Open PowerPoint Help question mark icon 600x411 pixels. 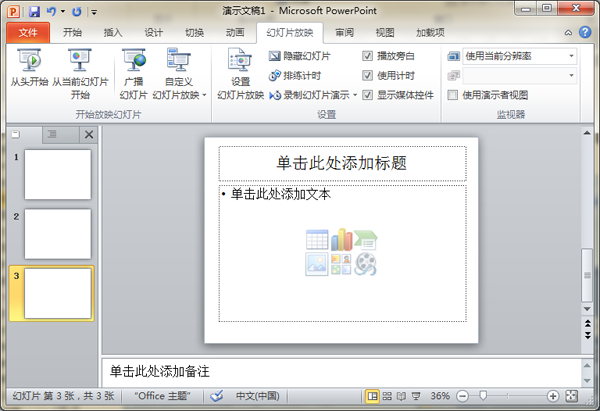pos(585,32)
